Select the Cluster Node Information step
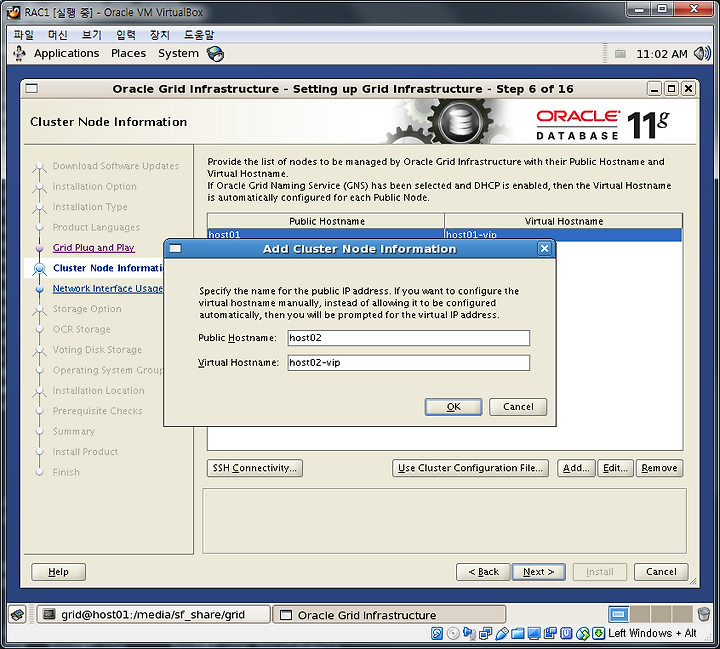This screenshot has height=649, width=720. [108, 268]
